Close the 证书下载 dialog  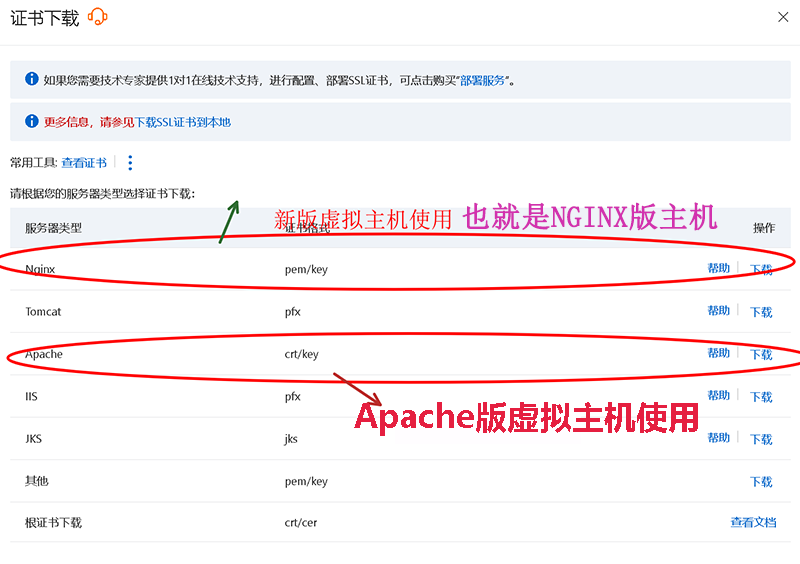click(x=783, y=17)
